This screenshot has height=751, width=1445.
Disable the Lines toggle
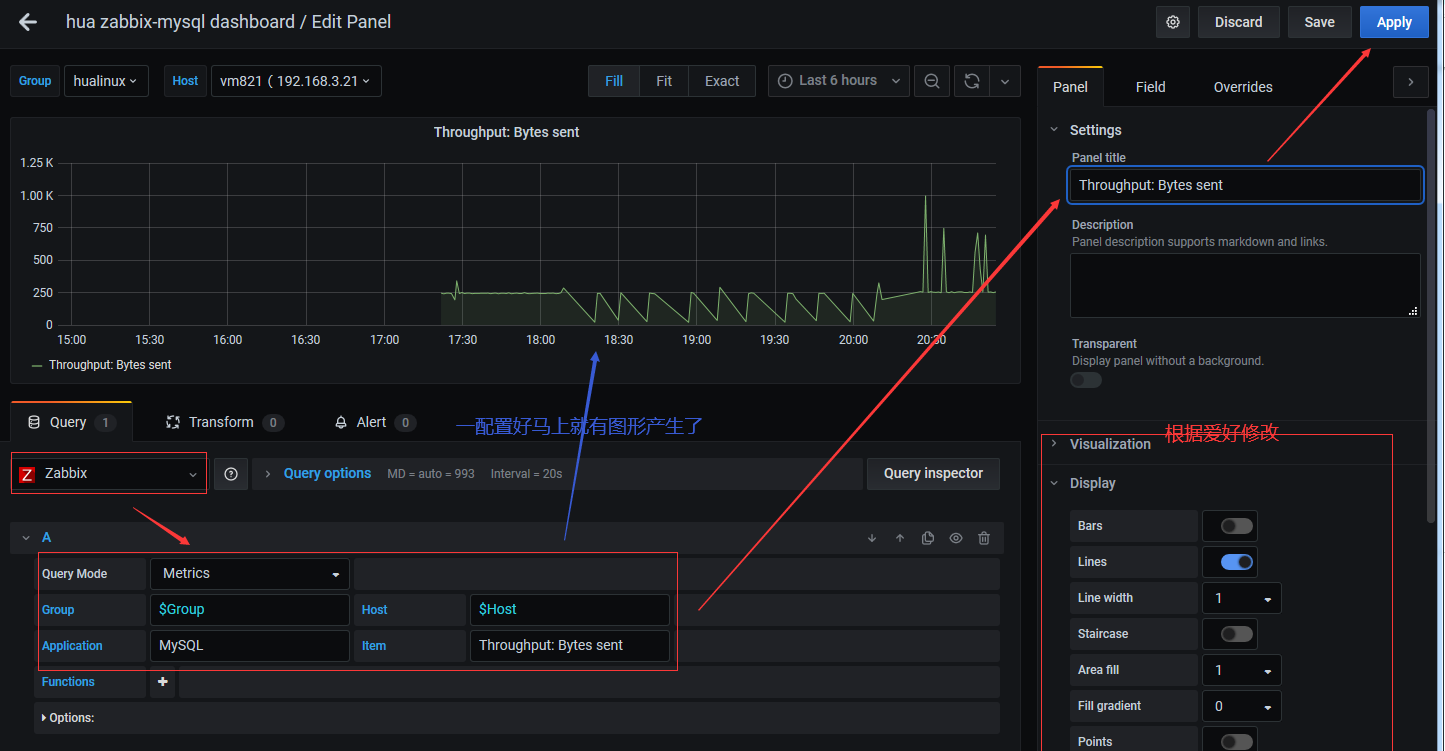(x=1237, y=562)
